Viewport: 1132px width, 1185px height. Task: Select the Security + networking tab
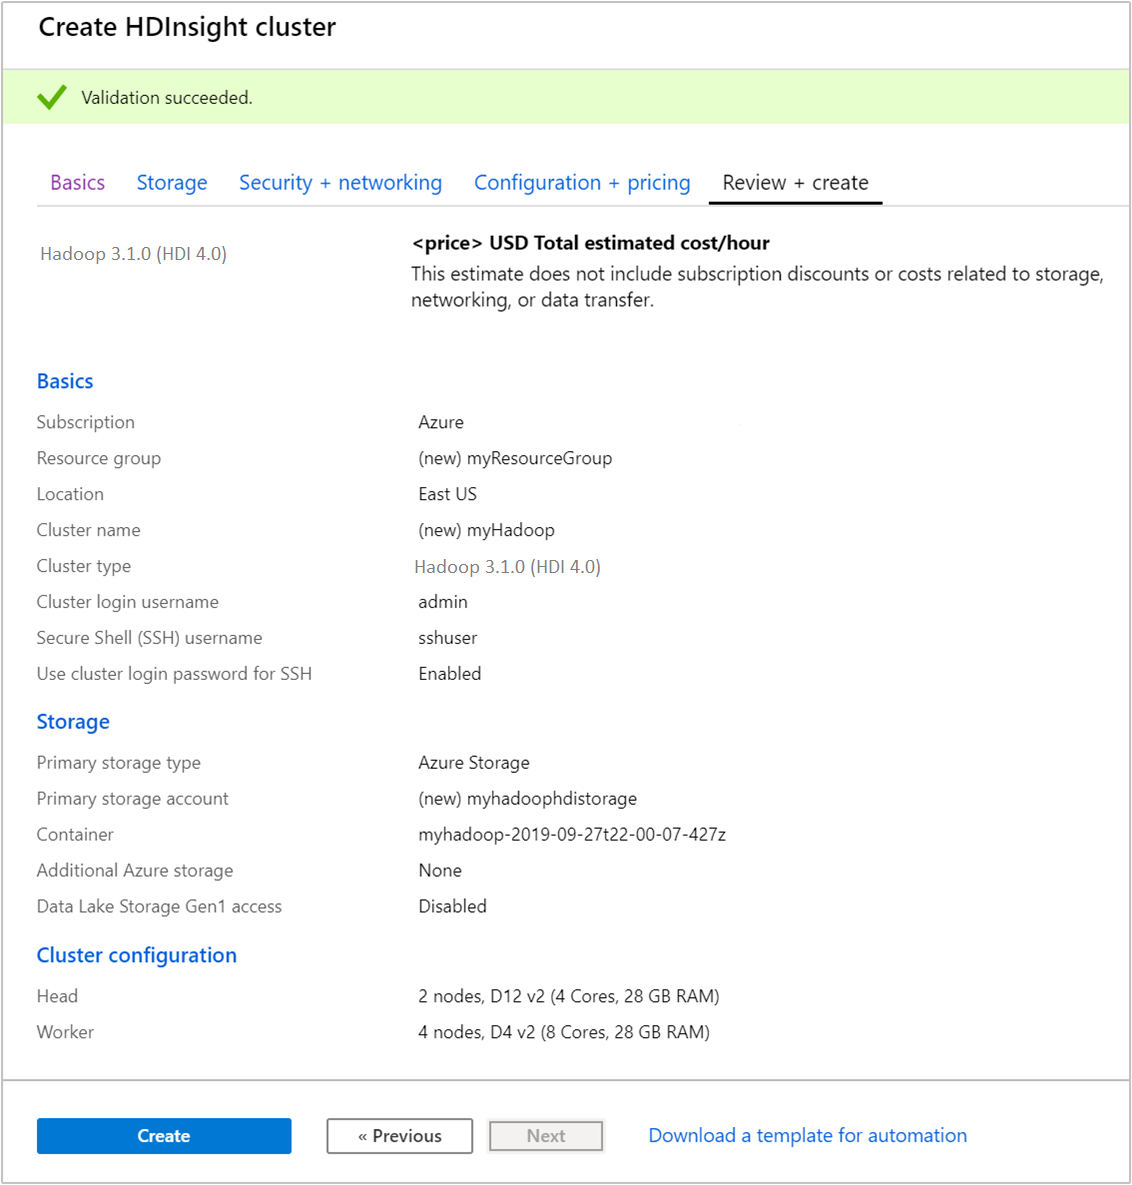pos(340,182)
